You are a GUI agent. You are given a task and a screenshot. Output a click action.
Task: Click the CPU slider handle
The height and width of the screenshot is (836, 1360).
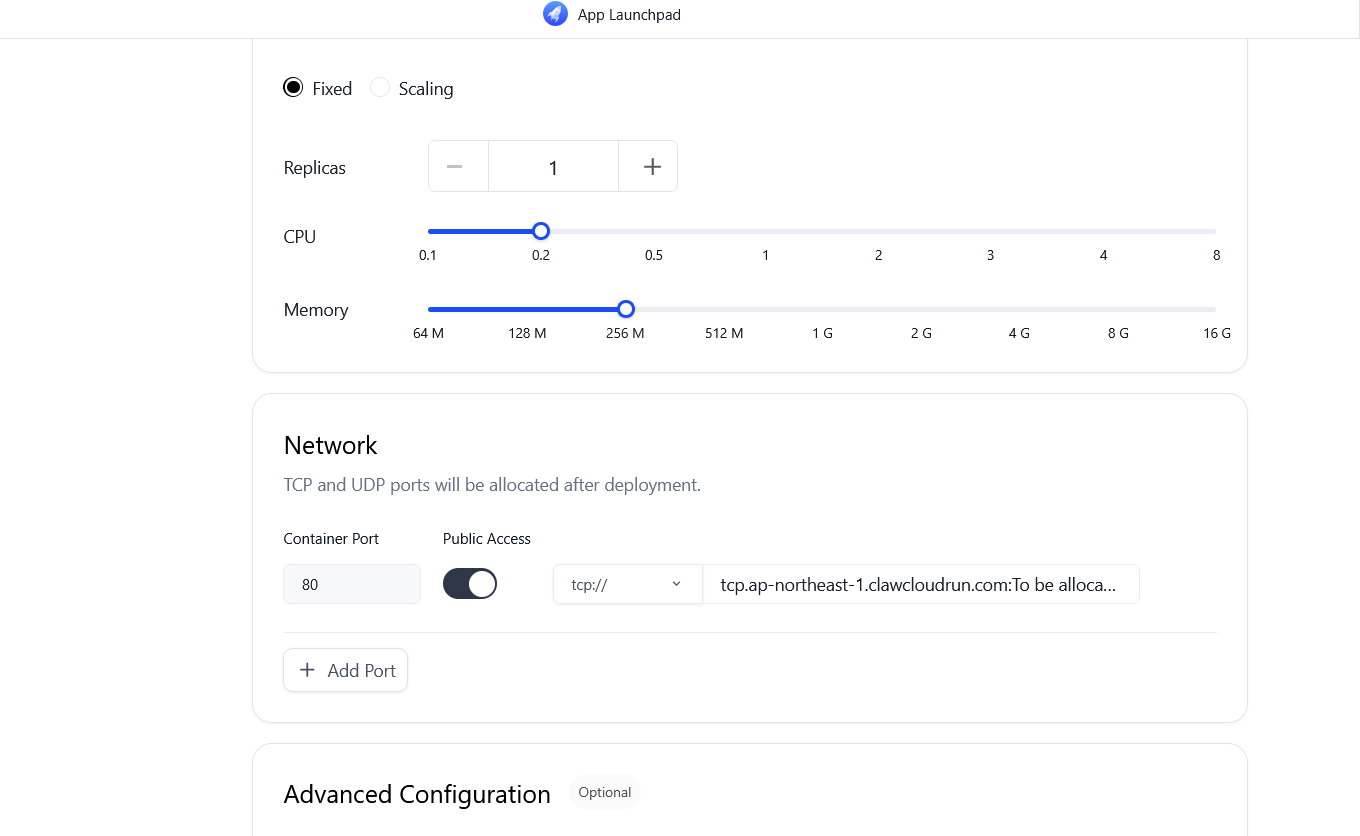pos(541,231)
